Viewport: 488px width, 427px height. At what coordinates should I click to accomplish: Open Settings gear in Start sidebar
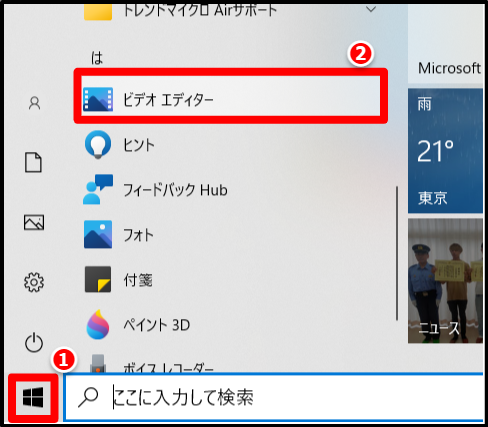34,282
